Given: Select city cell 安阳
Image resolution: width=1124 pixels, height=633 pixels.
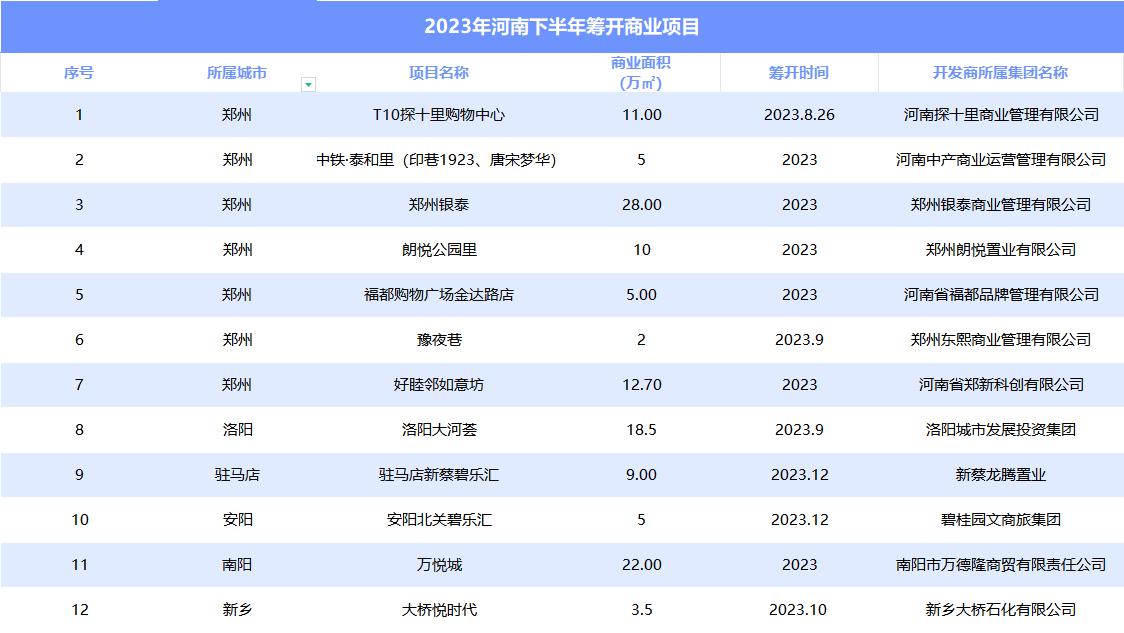Looking at the screenshot, I should (237, 520).
